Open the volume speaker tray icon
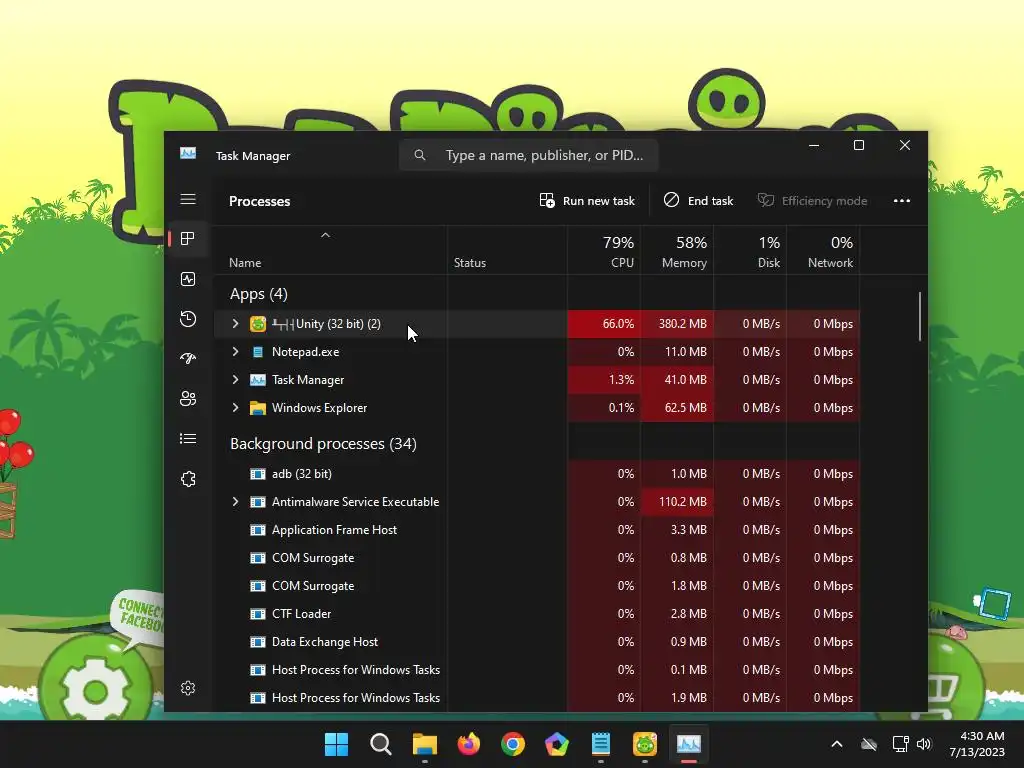1024x768 pixels. 924,744
